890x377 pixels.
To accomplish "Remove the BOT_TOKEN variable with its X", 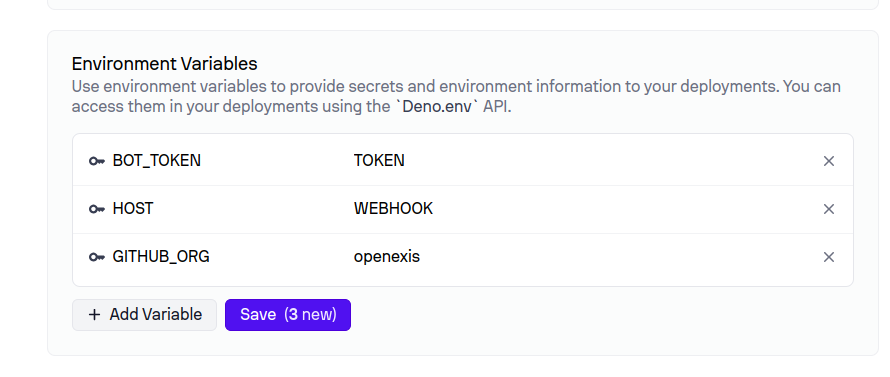I will click(x=829, y=161).
